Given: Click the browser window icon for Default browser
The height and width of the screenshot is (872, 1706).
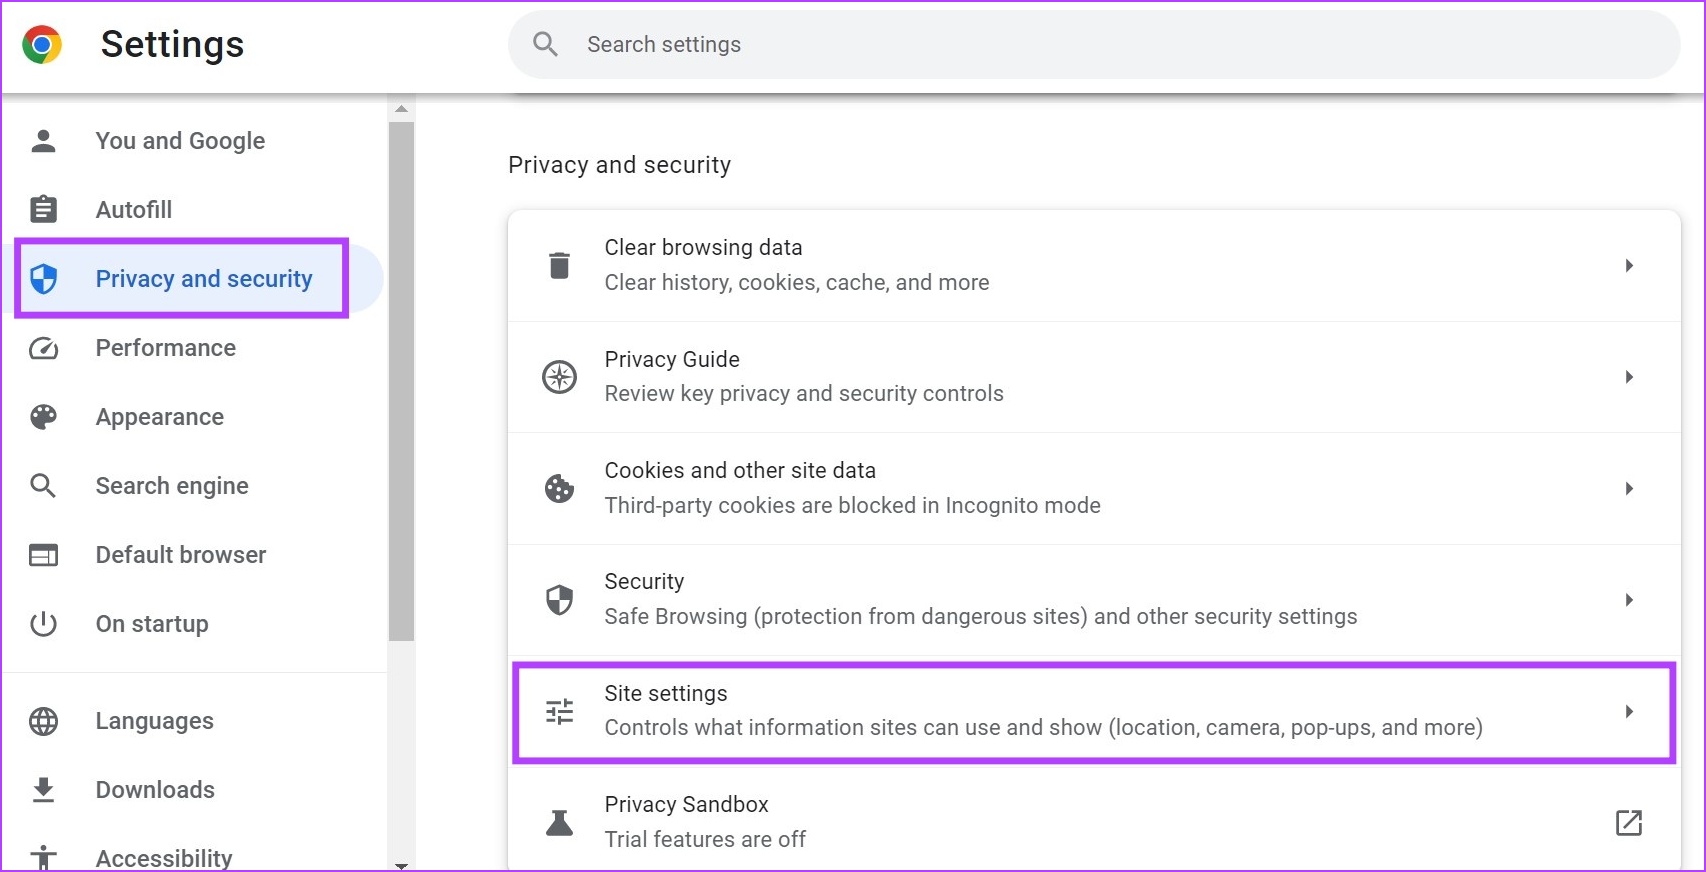Looking at the screenshot, I should (43, 555).
